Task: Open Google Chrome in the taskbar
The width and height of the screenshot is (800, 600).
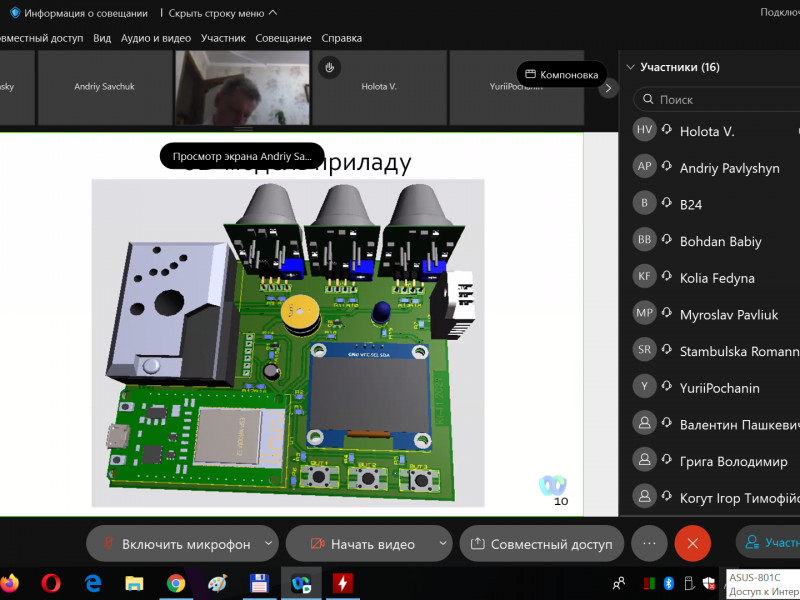Action: pos(175,582)
